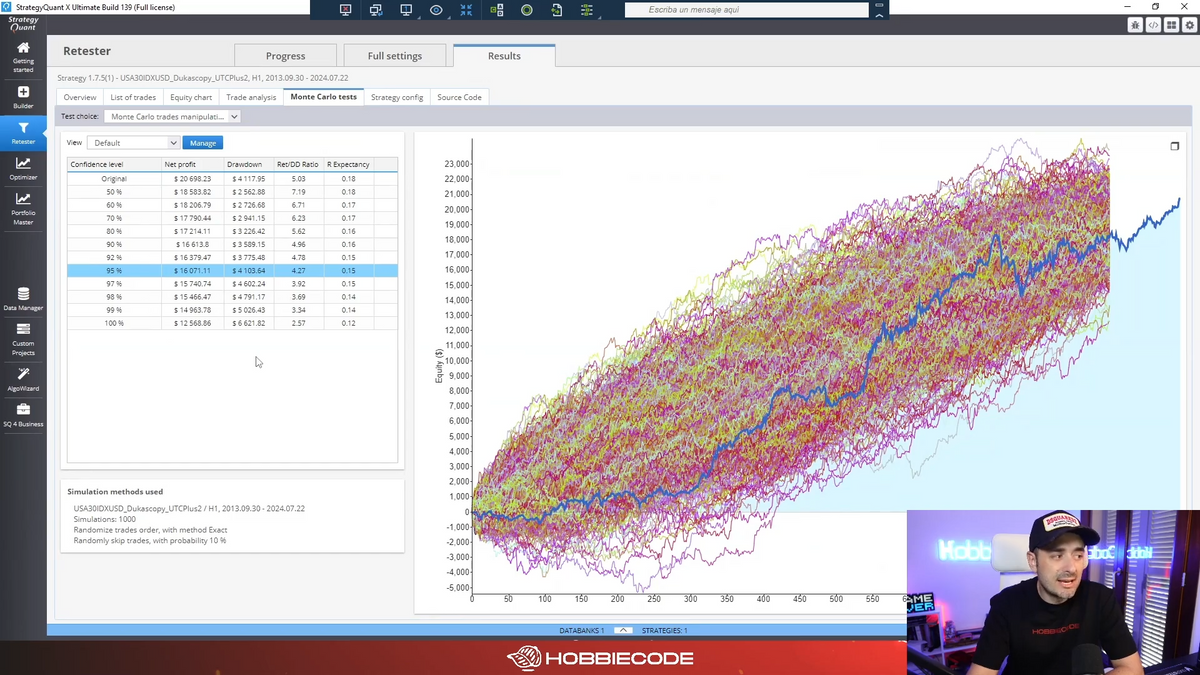Open the Optimizer module

(x=23, y=168)
